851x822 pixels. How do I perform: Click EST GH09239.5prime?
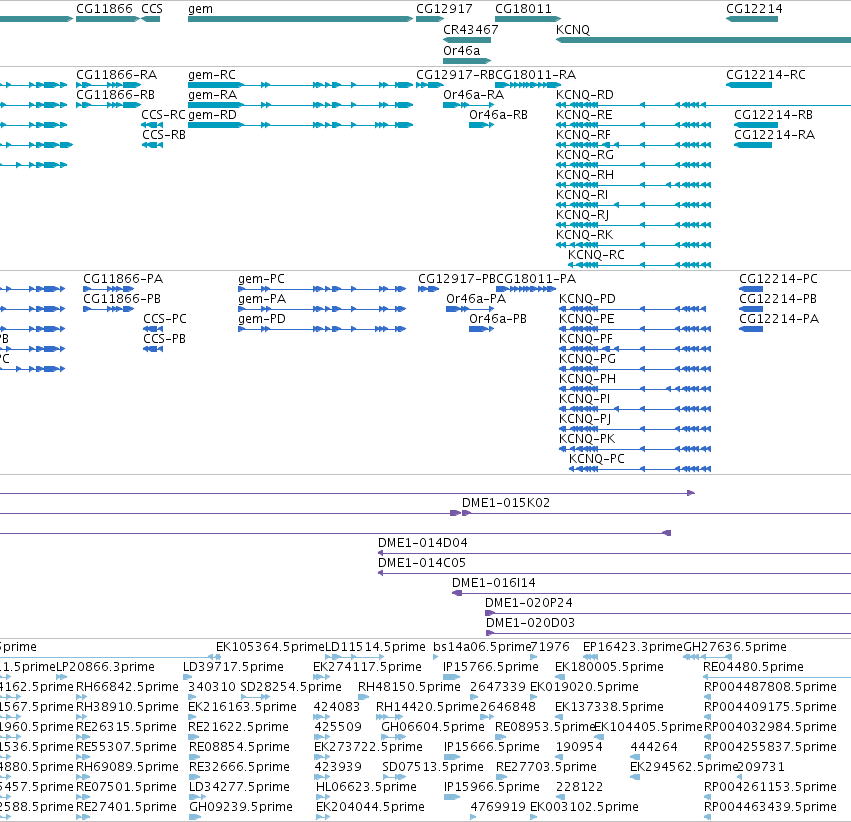coord(240,807)
